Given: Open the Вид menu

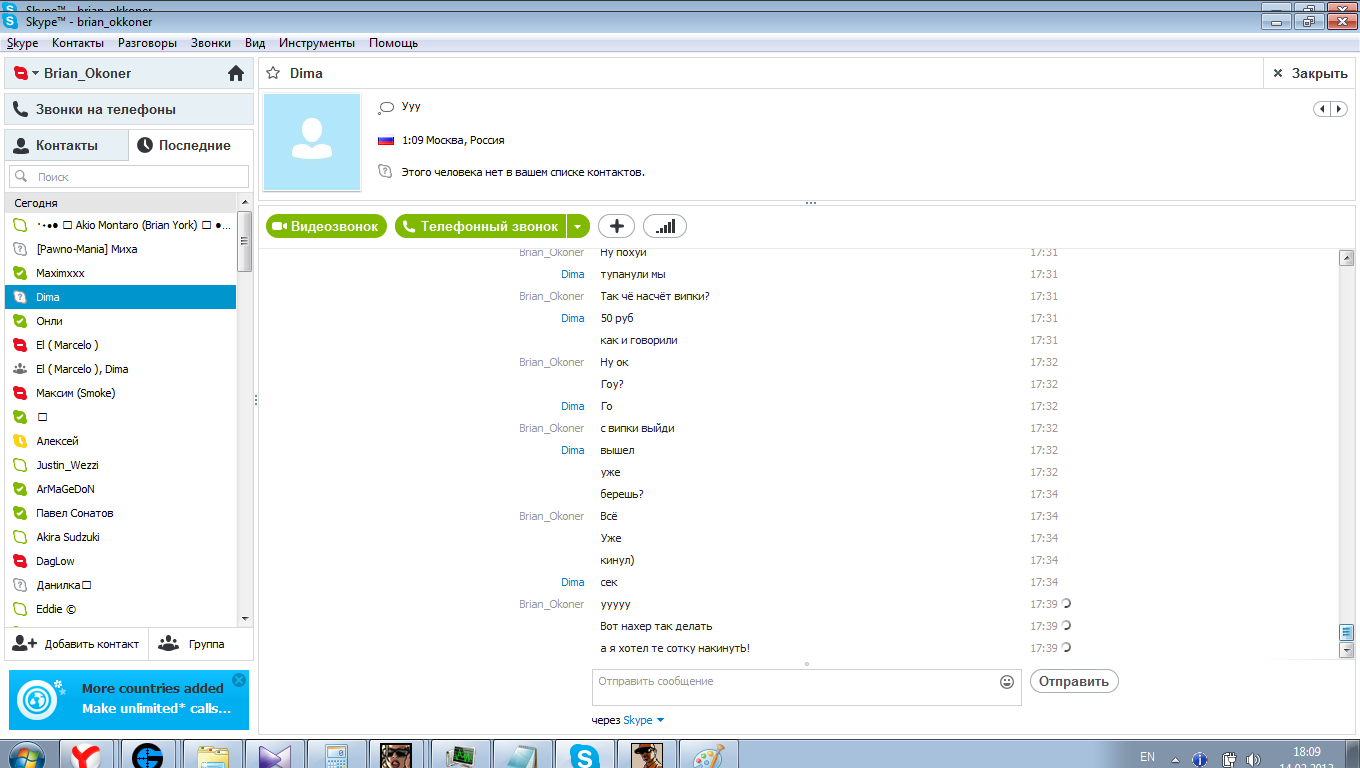Looking at the screenshot, I should tap(255, 43).
